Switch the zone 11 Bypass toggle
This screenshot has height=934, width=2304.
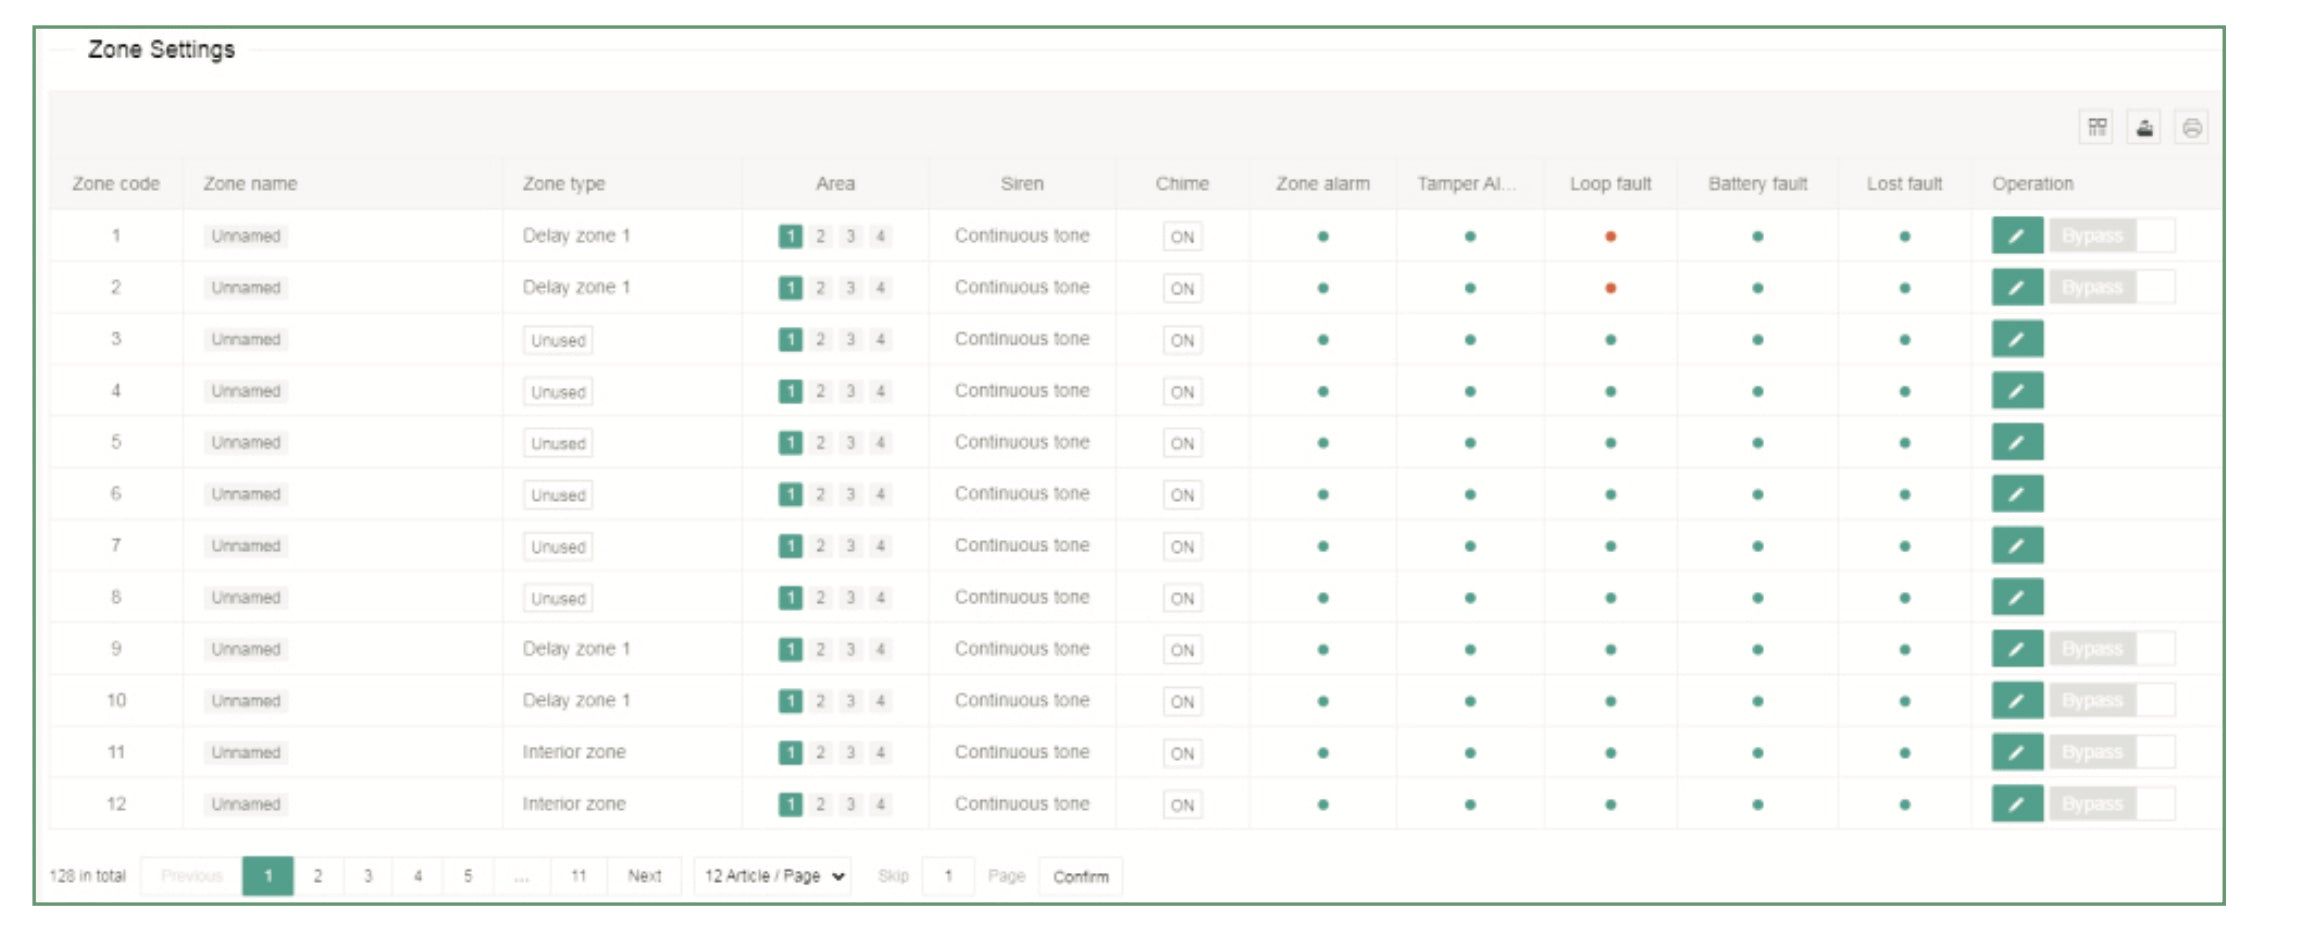coord(2111,752)
